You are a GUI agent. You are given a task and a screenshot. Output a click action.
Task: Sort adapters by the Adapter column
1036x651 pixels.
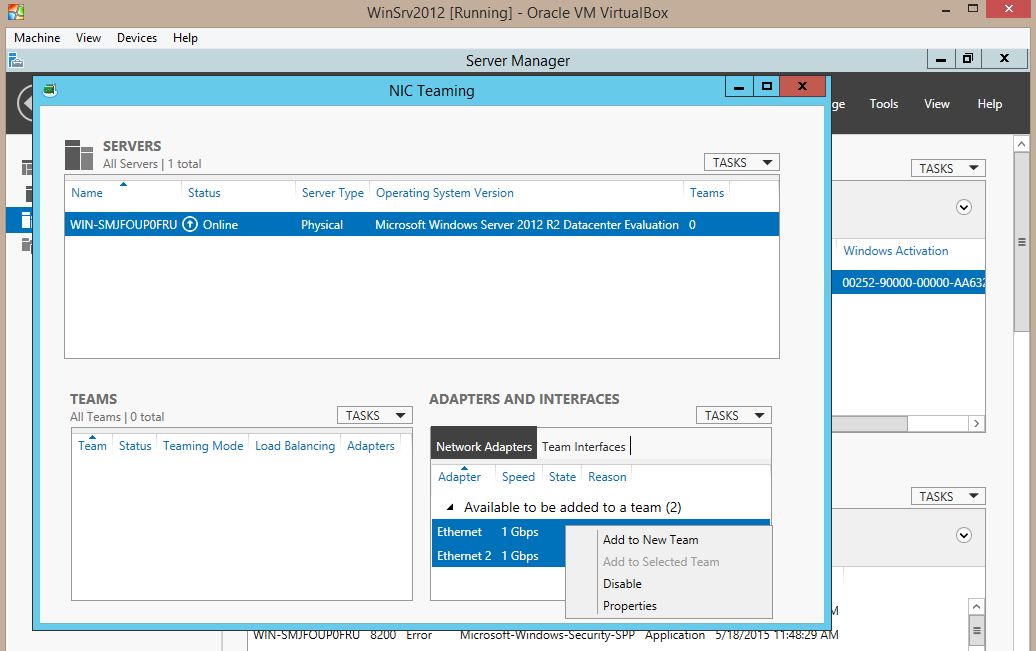tap(459, 477)
